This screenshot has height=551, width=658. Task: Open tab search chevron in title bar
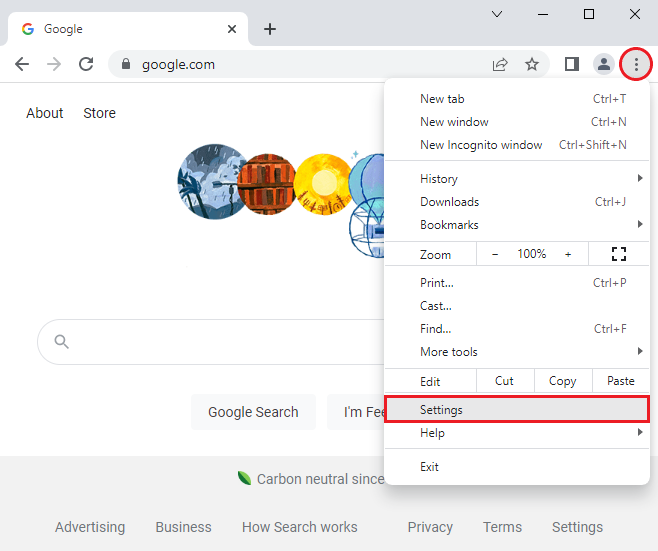497,14
